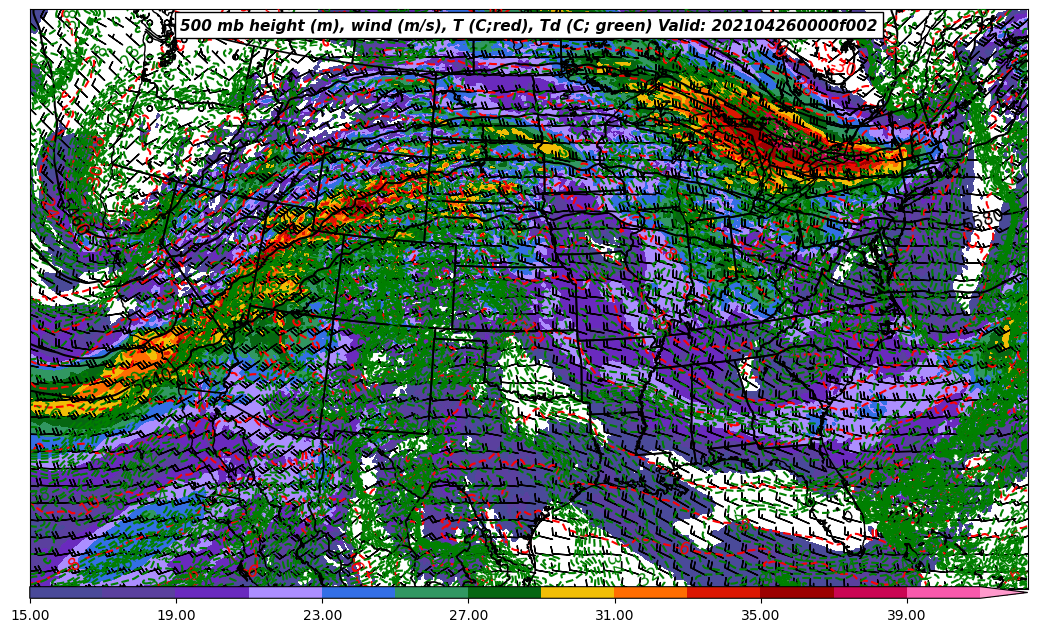Select the blue colorbar segment after 23.00
The image size is (1037, 632).
[358, 592]
